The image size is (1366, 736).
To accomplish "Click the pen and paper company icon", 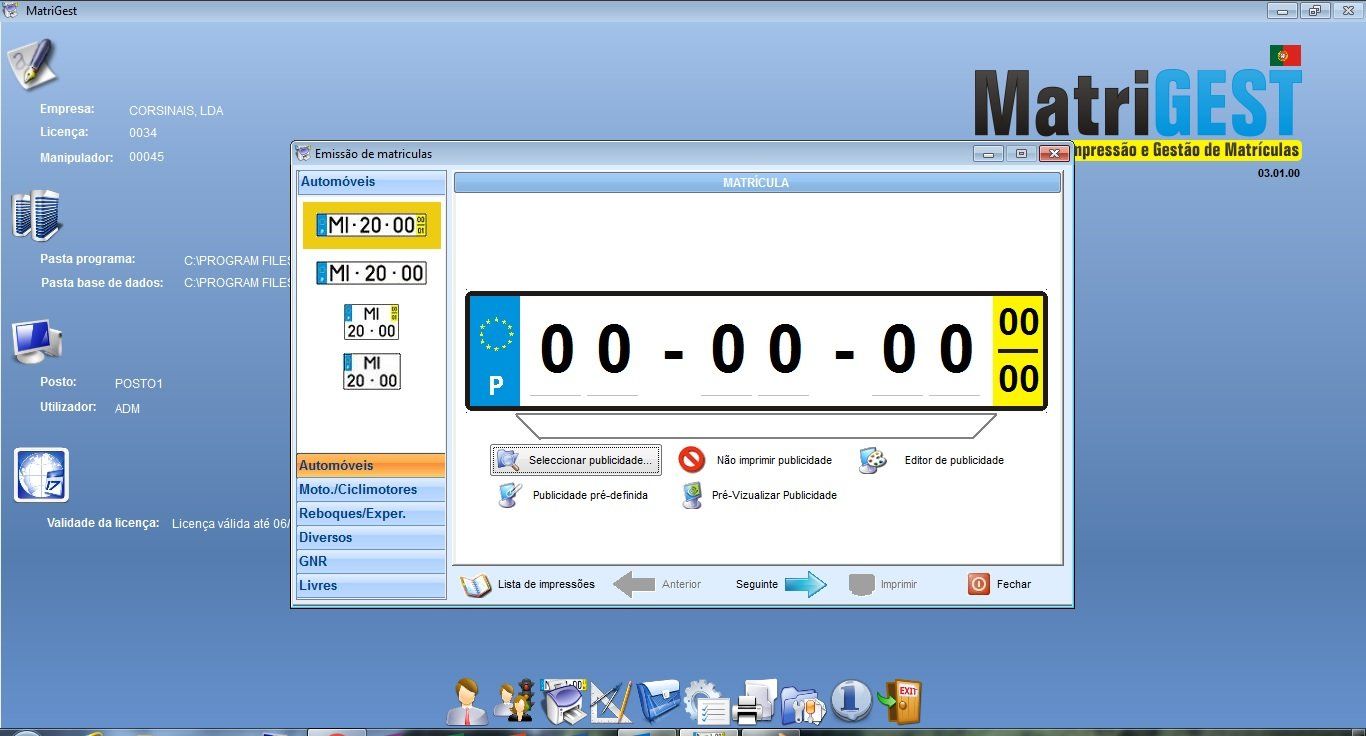I will (x=33, y=63).
